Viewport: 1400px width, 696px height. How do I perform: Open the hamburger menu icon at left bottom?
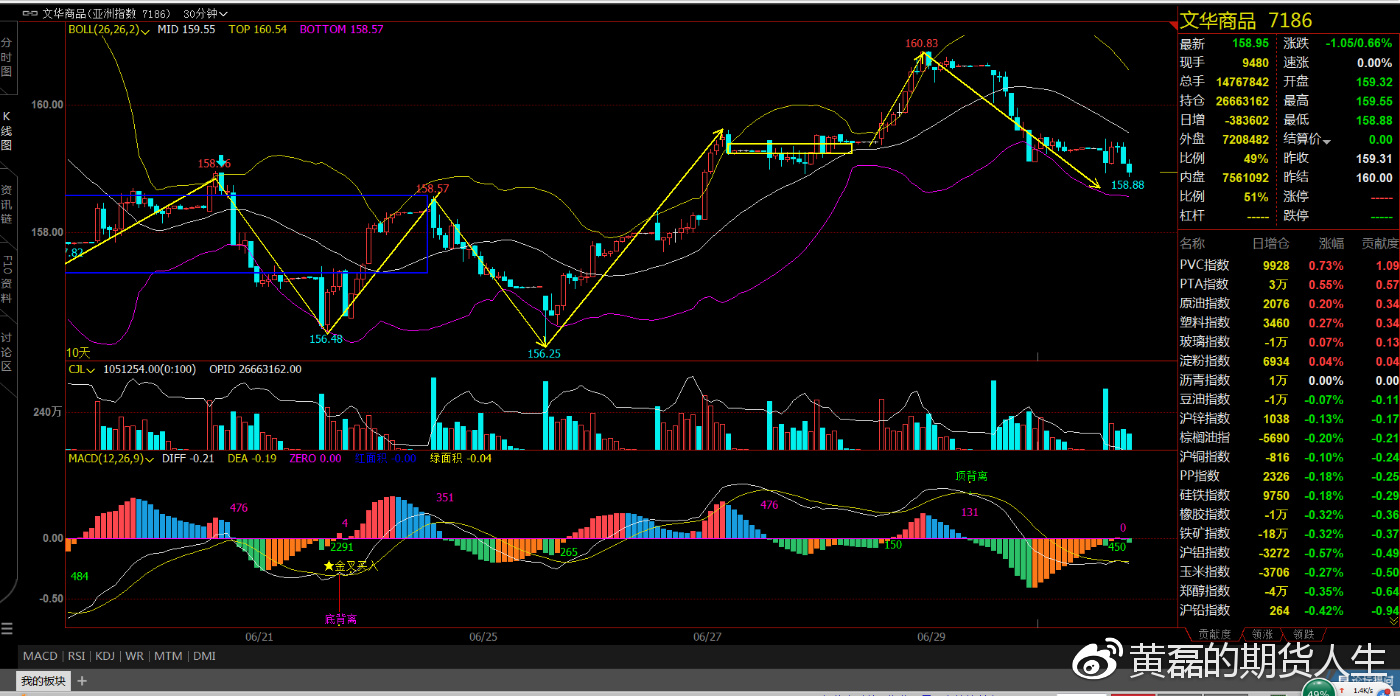click(7, 628)
